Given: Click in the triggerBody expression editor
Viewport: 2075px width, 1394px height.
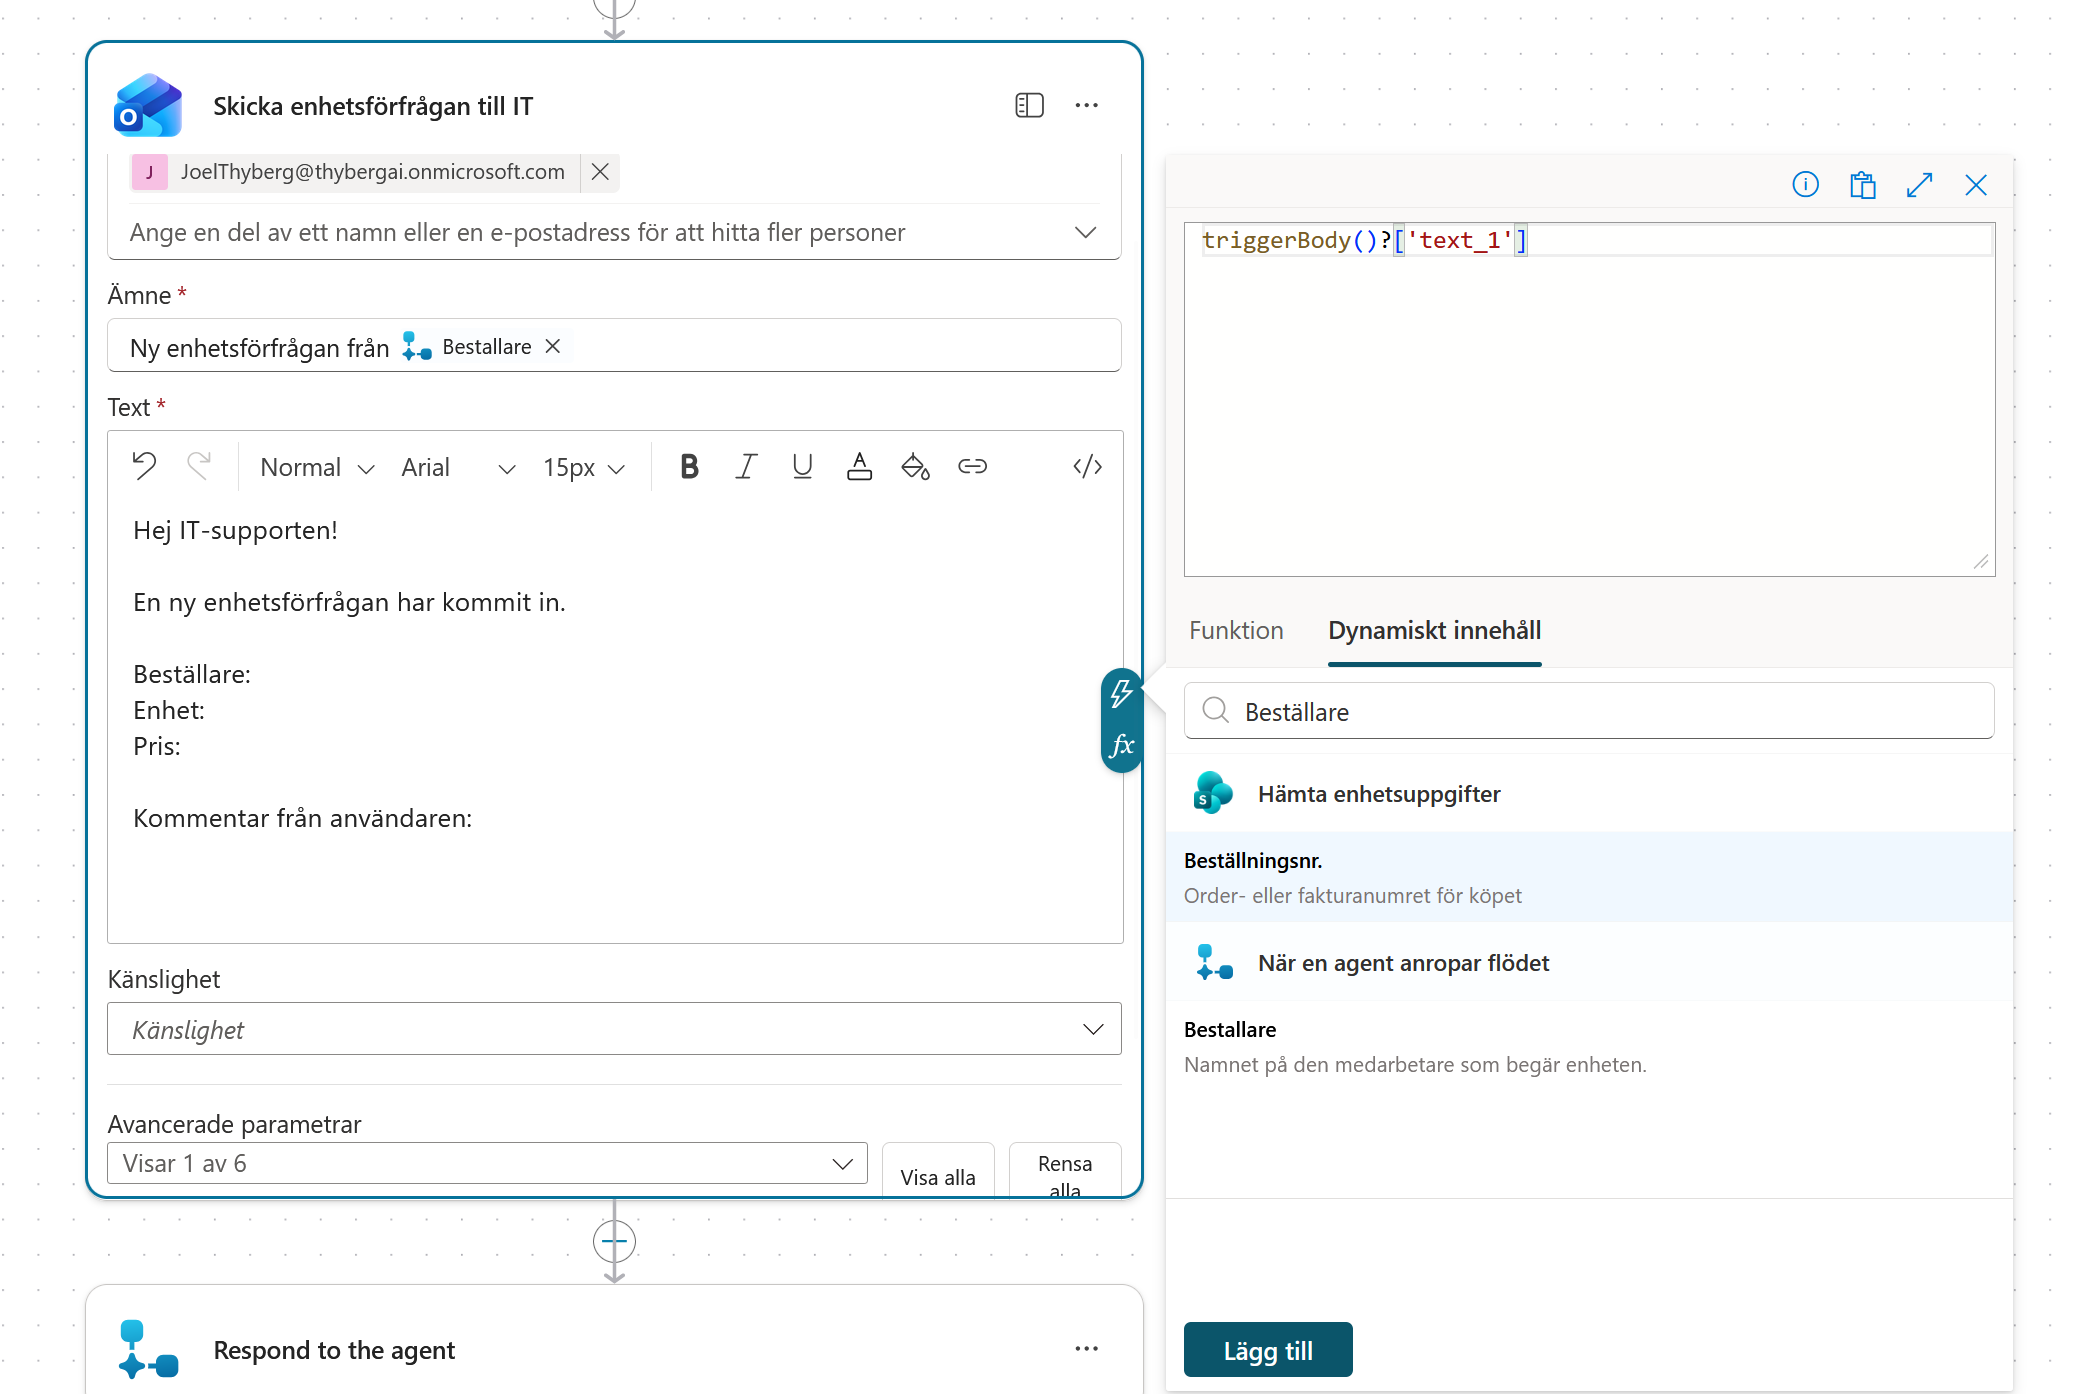Looking at the screenshot, I should (x=1589, y=399).
